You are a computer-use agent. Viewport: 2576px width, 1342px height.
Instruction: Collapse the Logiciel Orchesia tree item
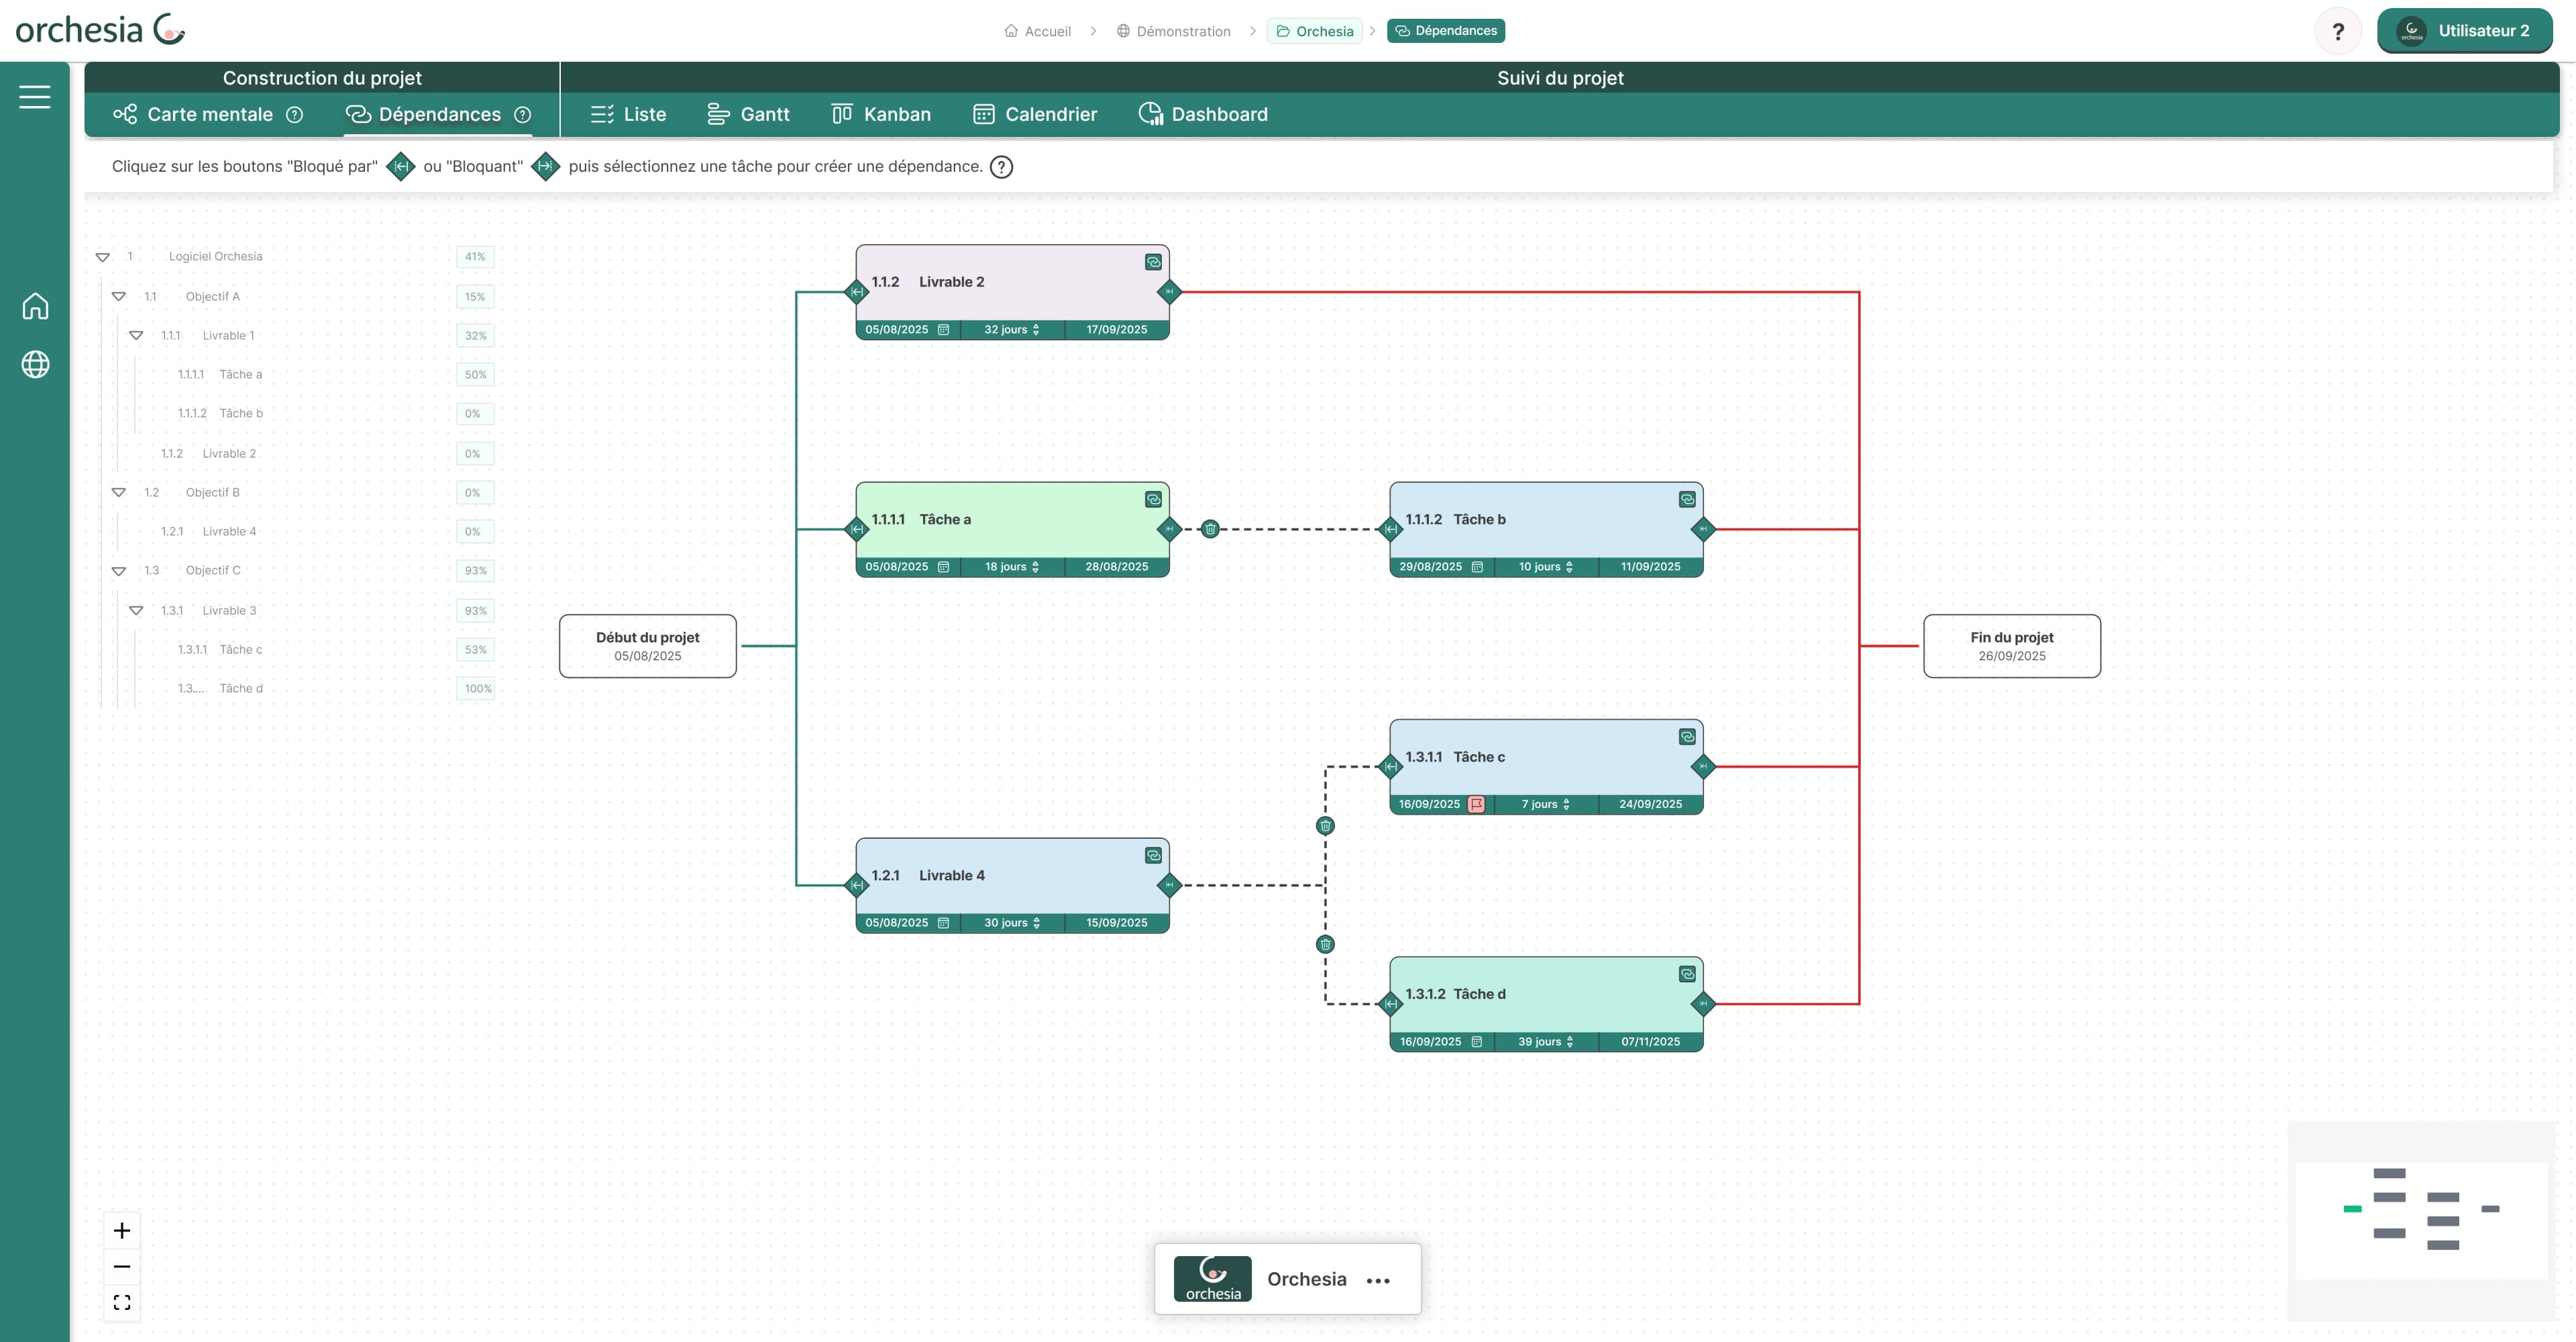coord(104,256)
